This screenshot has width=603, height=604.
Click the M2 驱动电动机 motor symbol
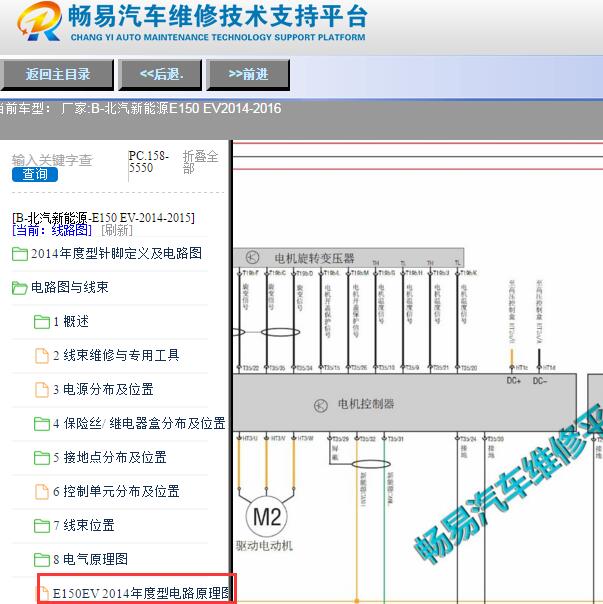click(x=267, y=516)
